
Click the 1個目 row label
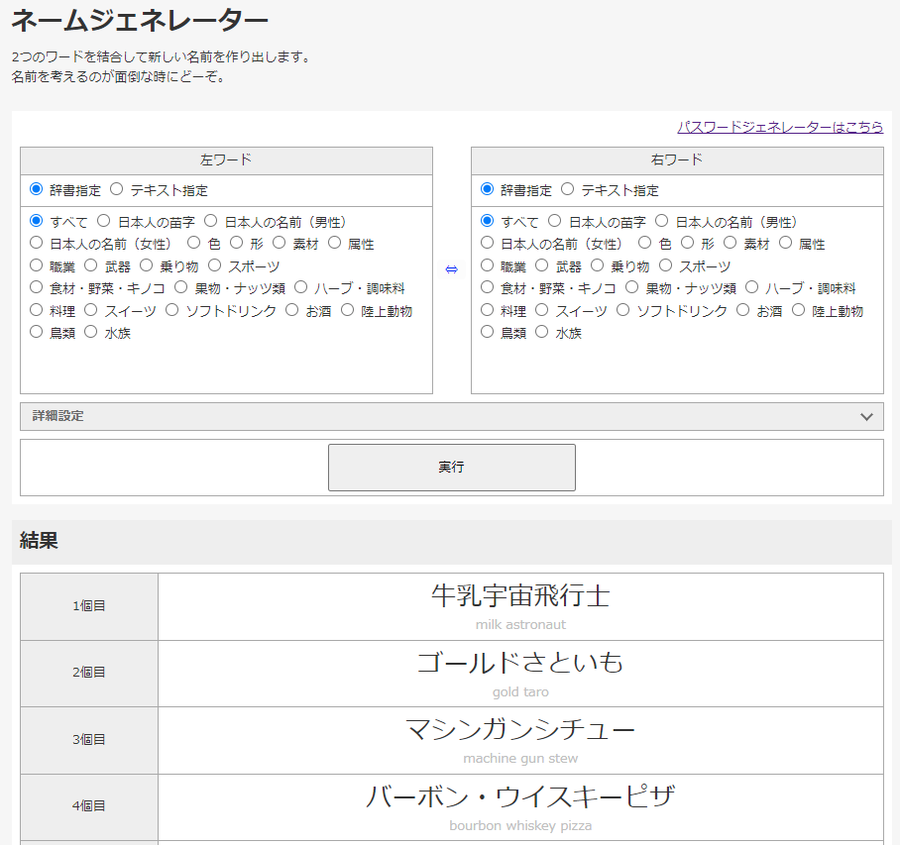89,606
